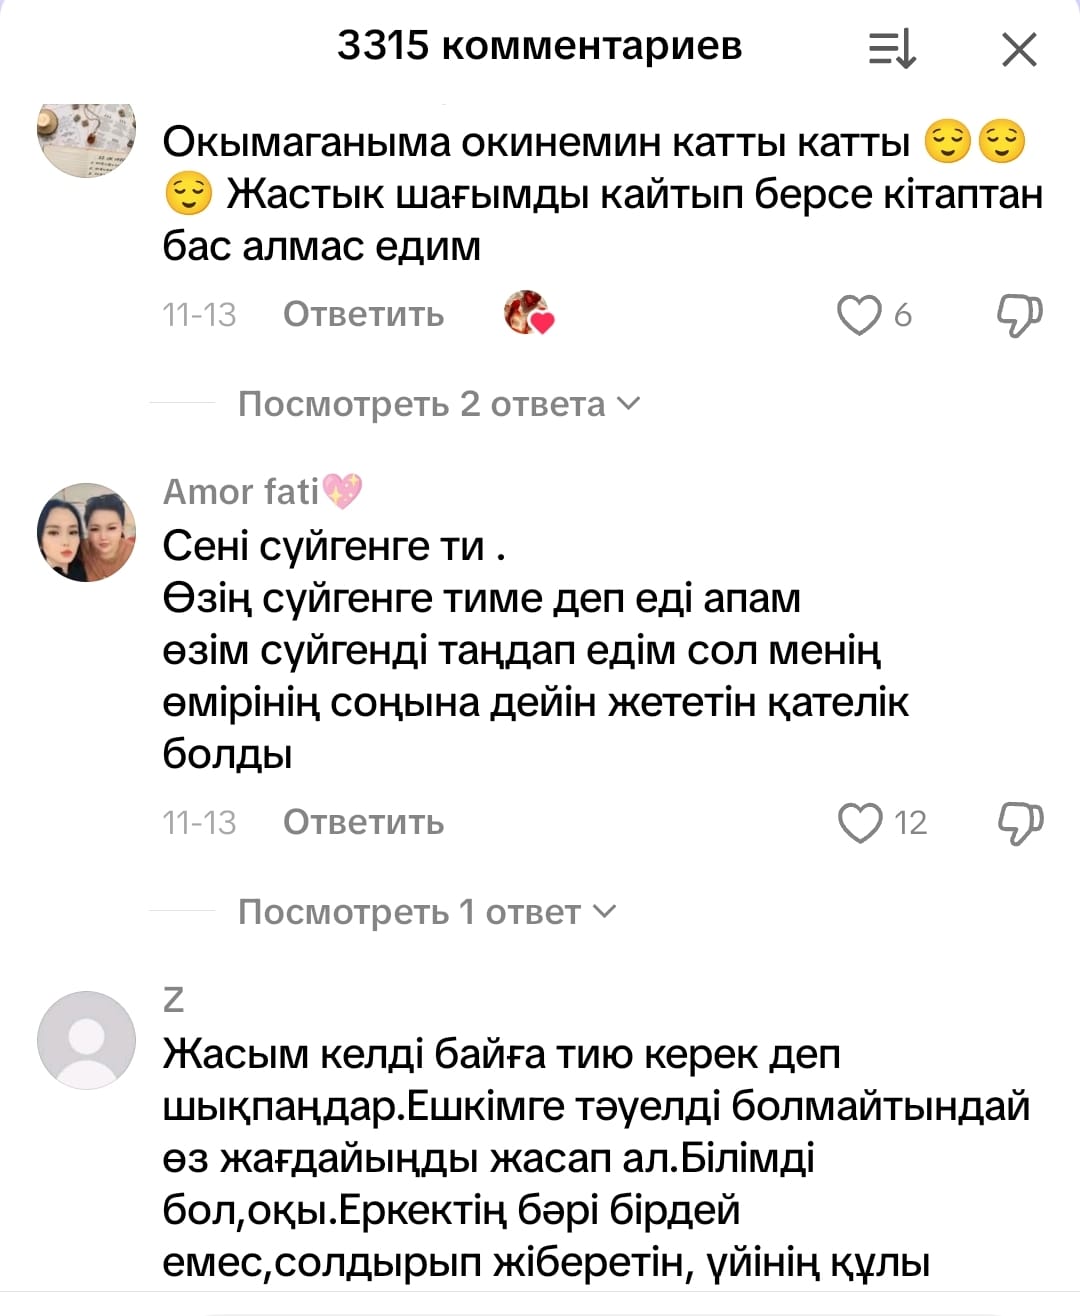Tap the small creator-liked avatar with heart

click(x=528, y=313)
